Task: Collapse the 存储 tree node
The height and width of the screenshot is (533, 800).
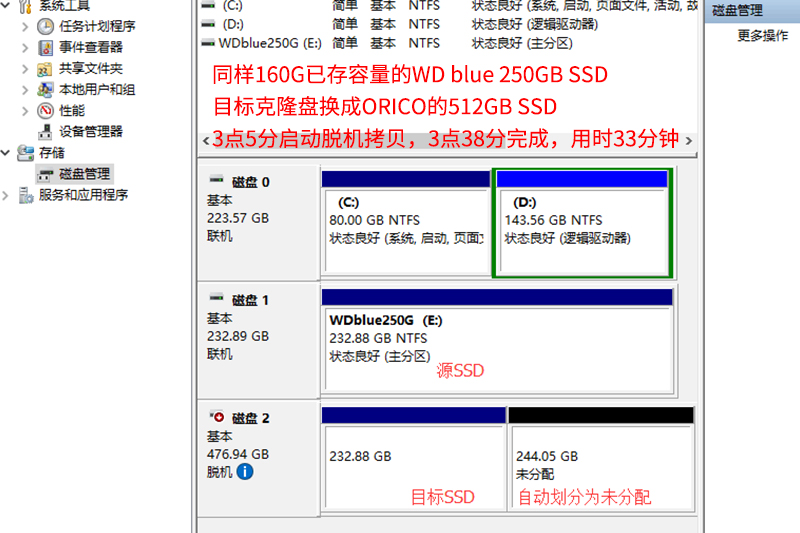Action: pyautogui.click(x=6, y=153)
